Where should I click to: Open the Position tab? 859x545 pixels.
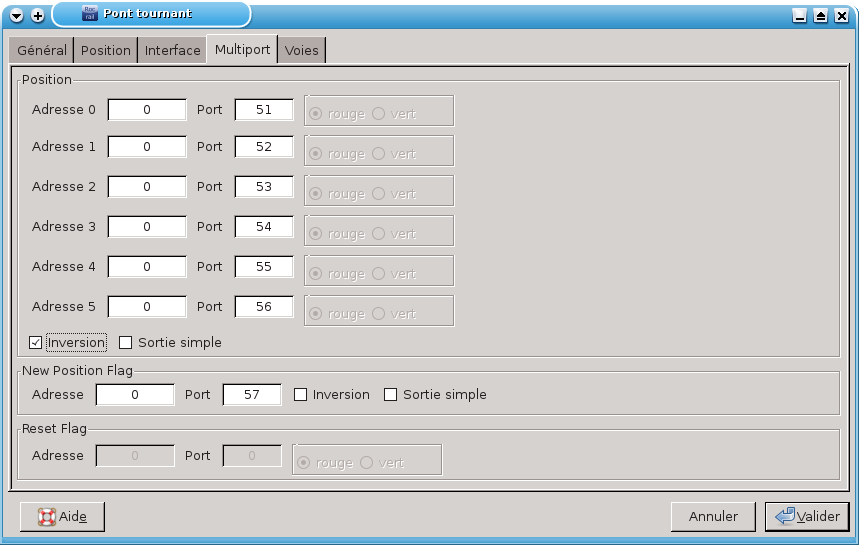[106, 50]
